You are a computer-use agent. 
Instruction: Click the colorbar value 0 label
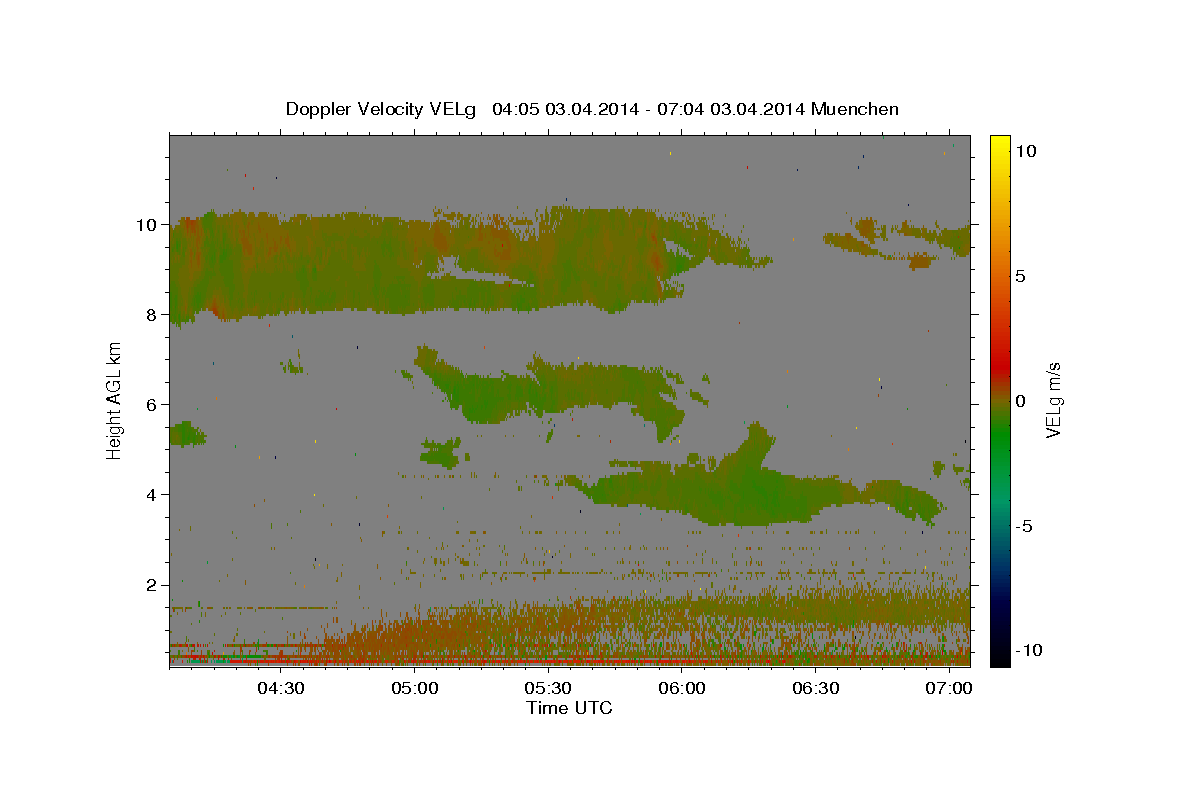[x=1021, y=401]
